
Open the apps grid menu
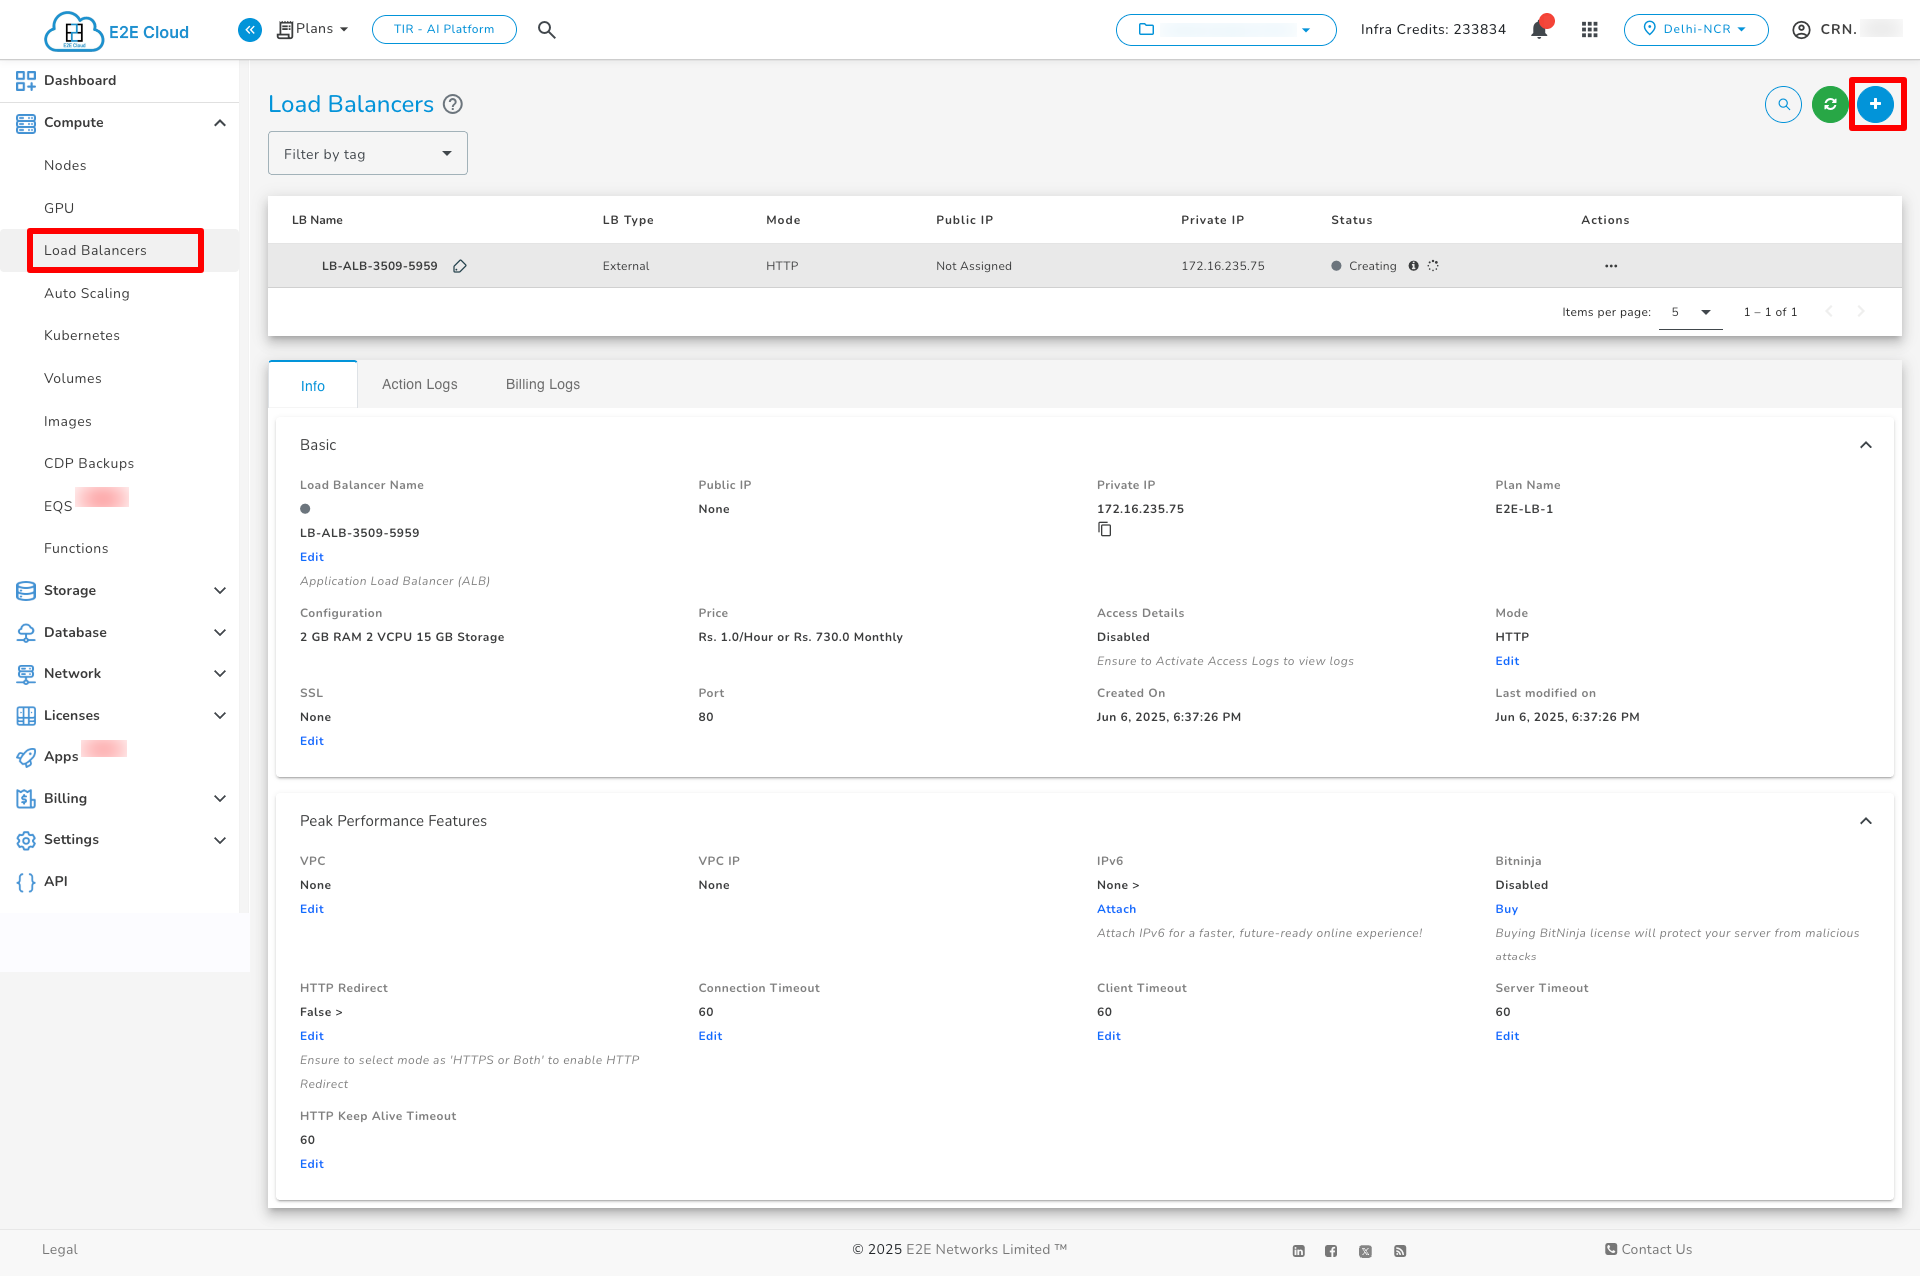point(1589,29)
